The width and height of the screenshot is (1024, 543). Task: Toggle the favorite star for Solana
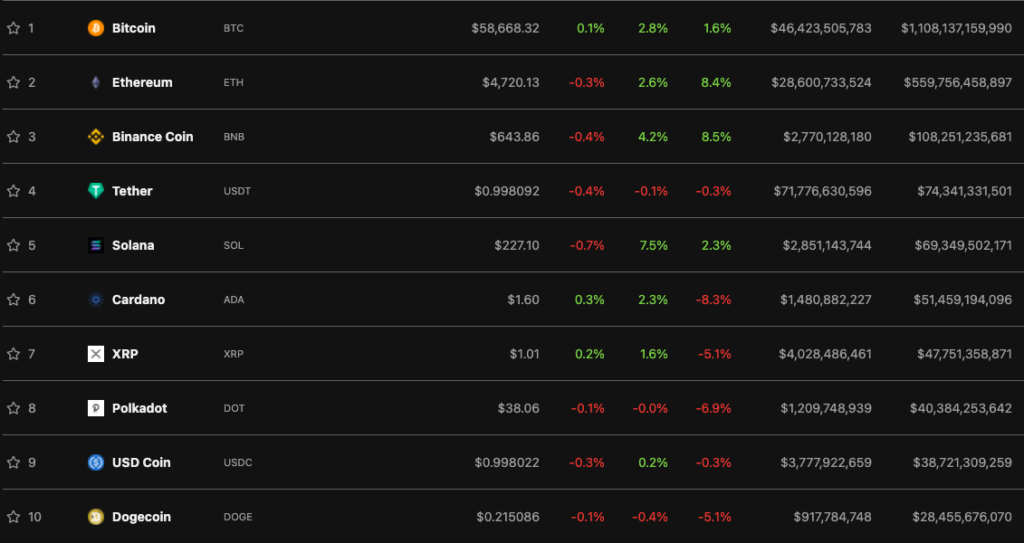(x=14, y=245)
